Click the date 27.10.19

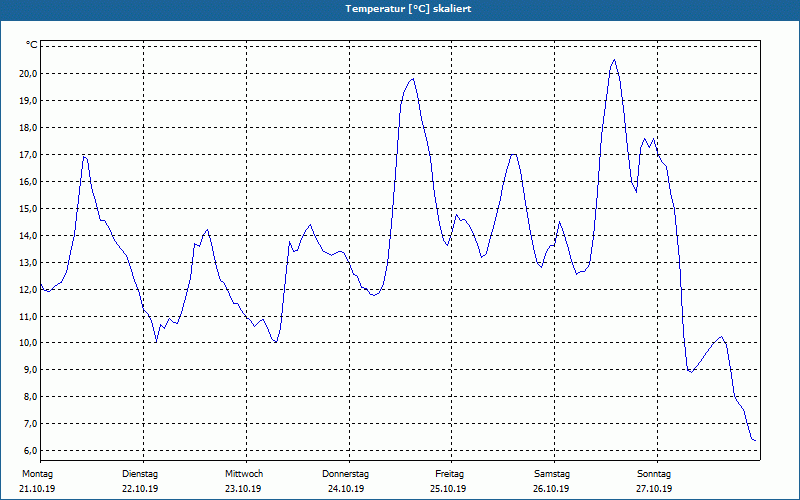point(654,489)
